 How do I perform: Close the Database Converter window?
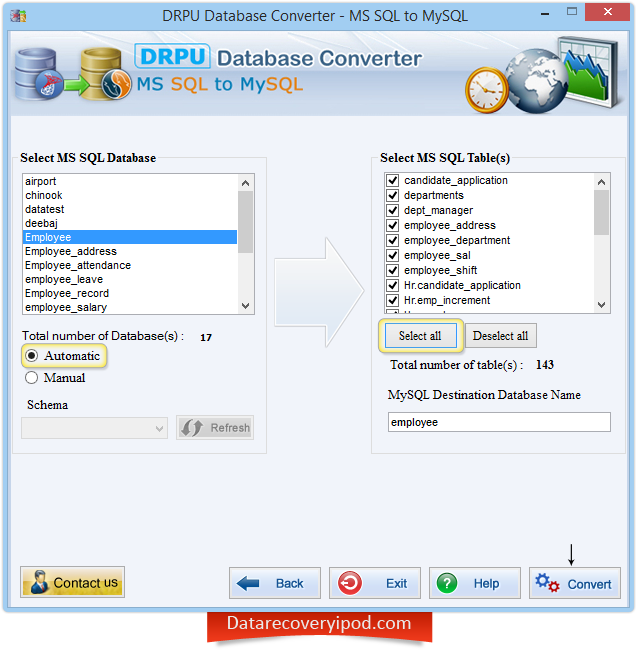click(608, 12)
